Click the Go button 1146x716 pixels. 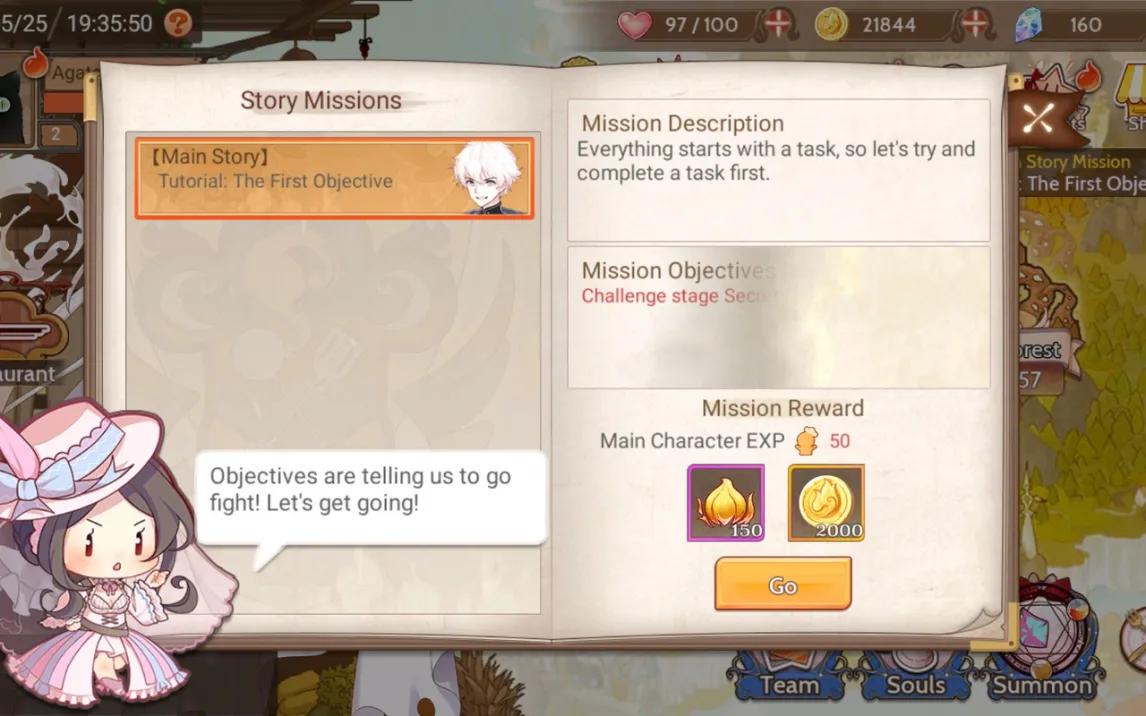pyautogui.click(x=783, y=584)
